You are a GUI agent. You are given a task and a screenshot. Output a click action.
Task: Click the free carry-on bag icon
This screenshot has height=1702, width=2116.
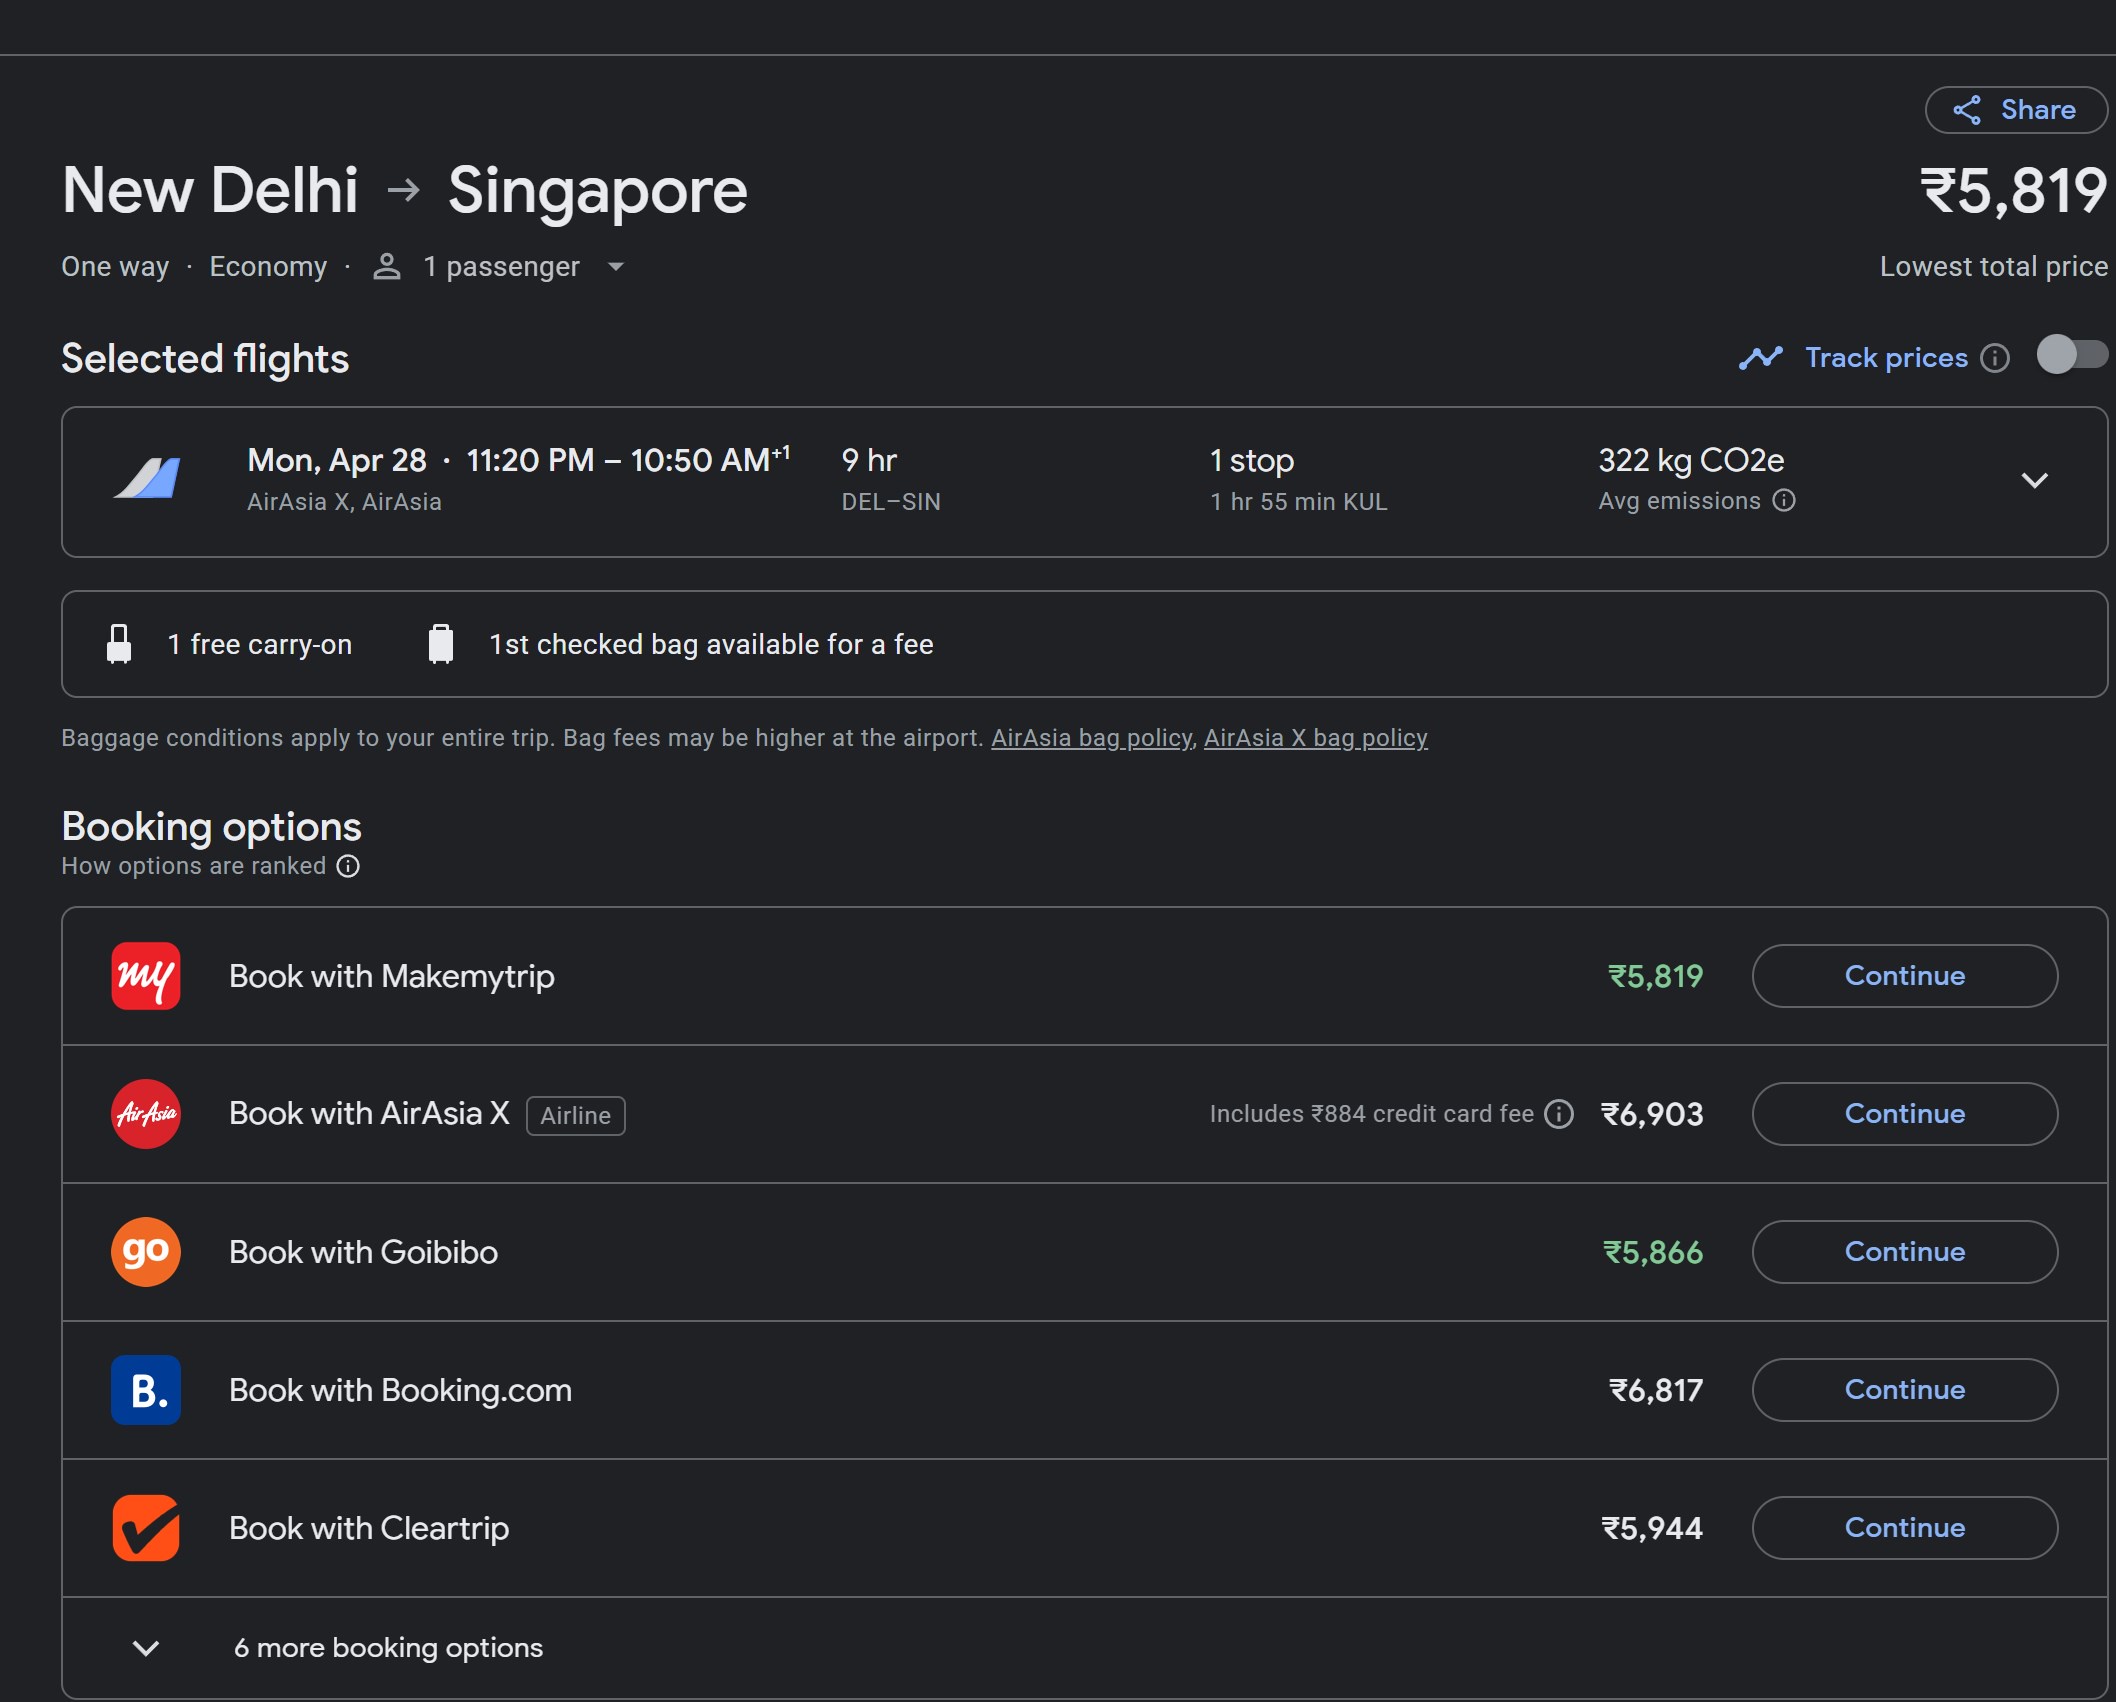coord(119,644)
